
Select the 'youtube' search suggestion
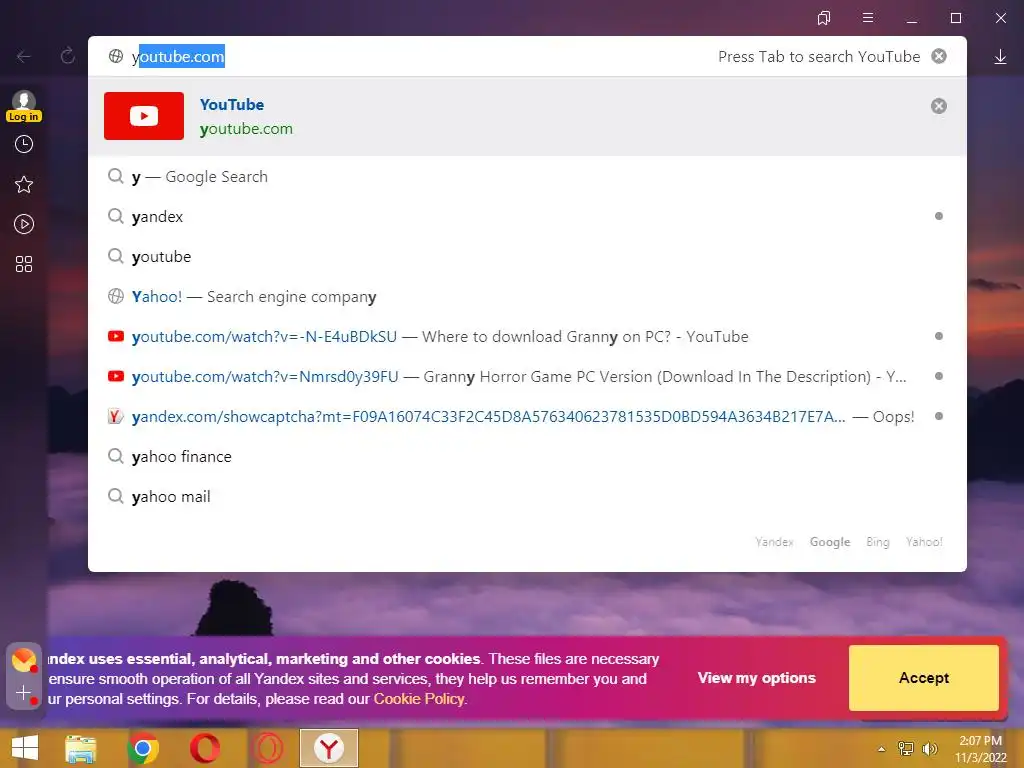point(527,257)
